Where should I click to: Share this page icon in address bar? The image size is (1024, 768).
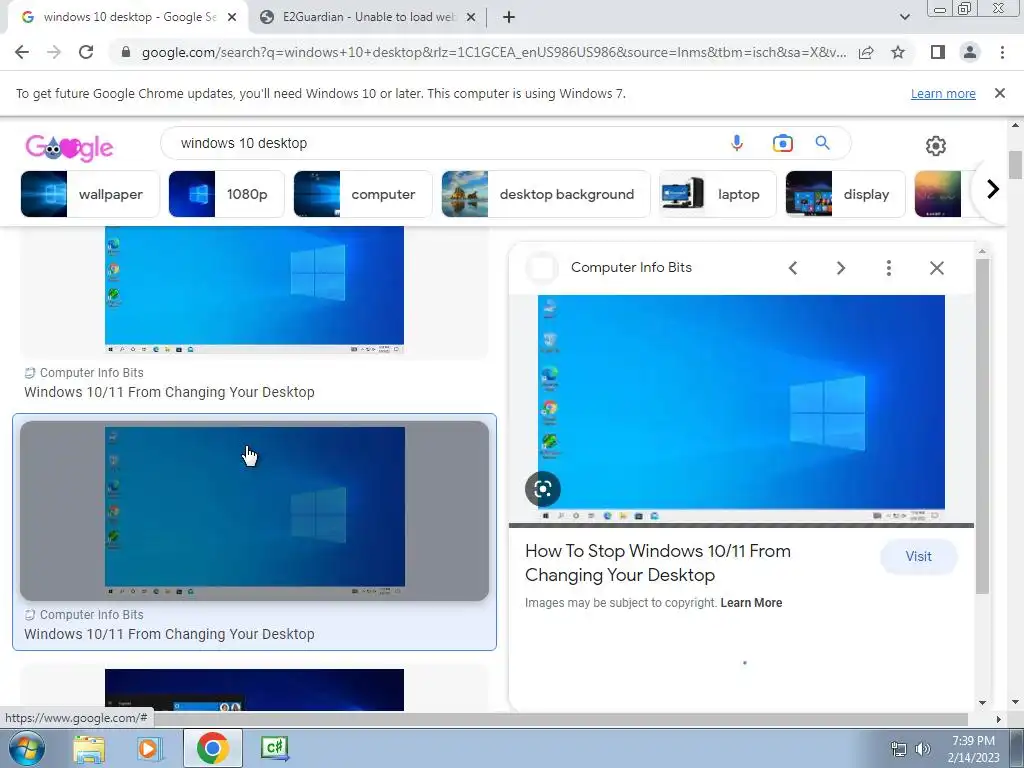(x=866, y=52)
